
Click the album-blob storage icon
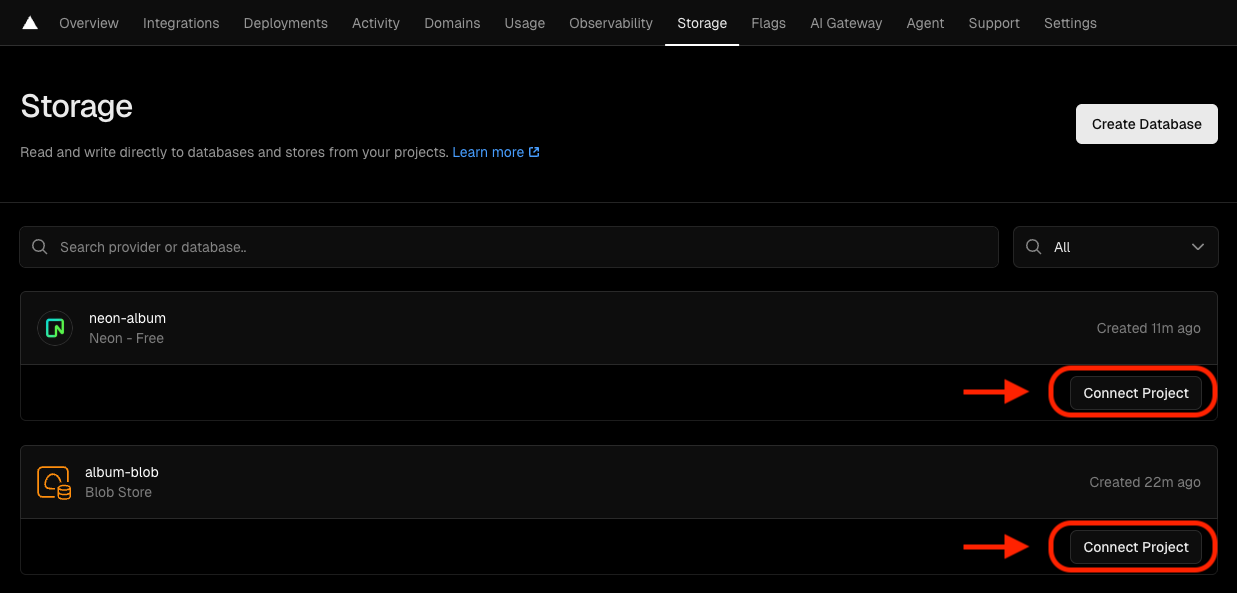click(54, 481)
